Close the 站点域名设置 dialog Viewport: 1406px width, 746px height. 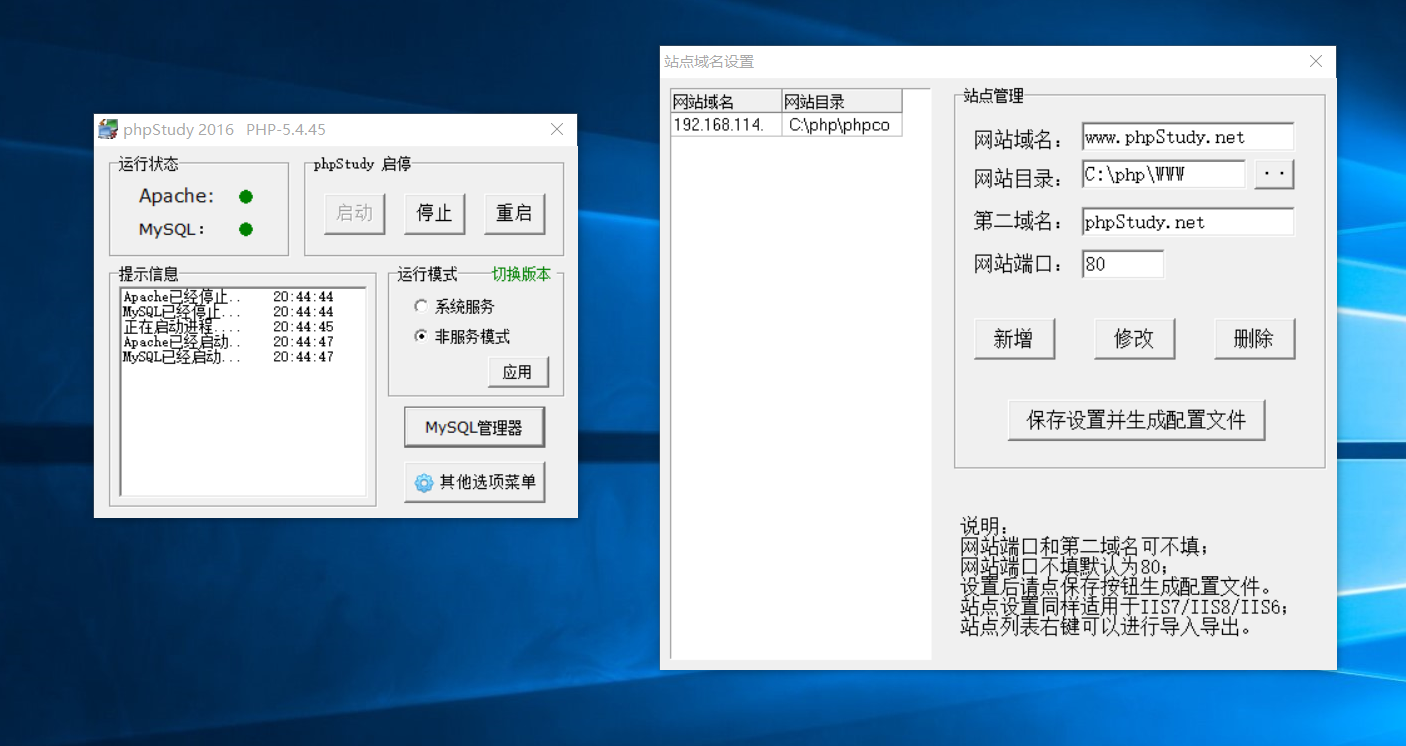[x=1316, y=61]
